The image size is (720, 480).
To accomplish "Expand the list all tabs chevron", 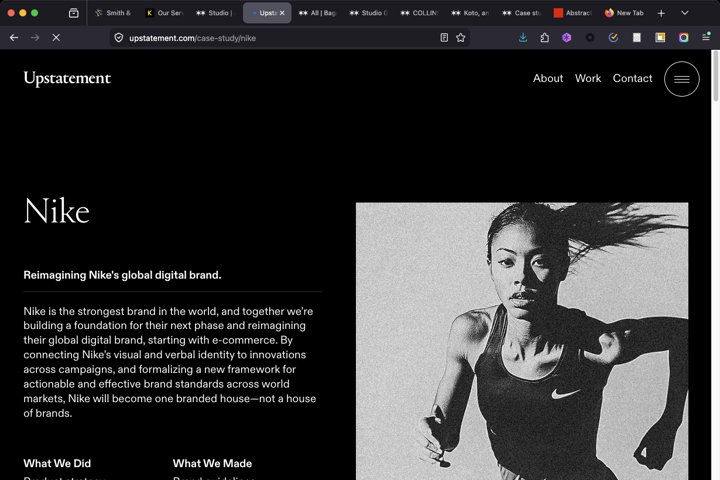I will click(685, 13).
